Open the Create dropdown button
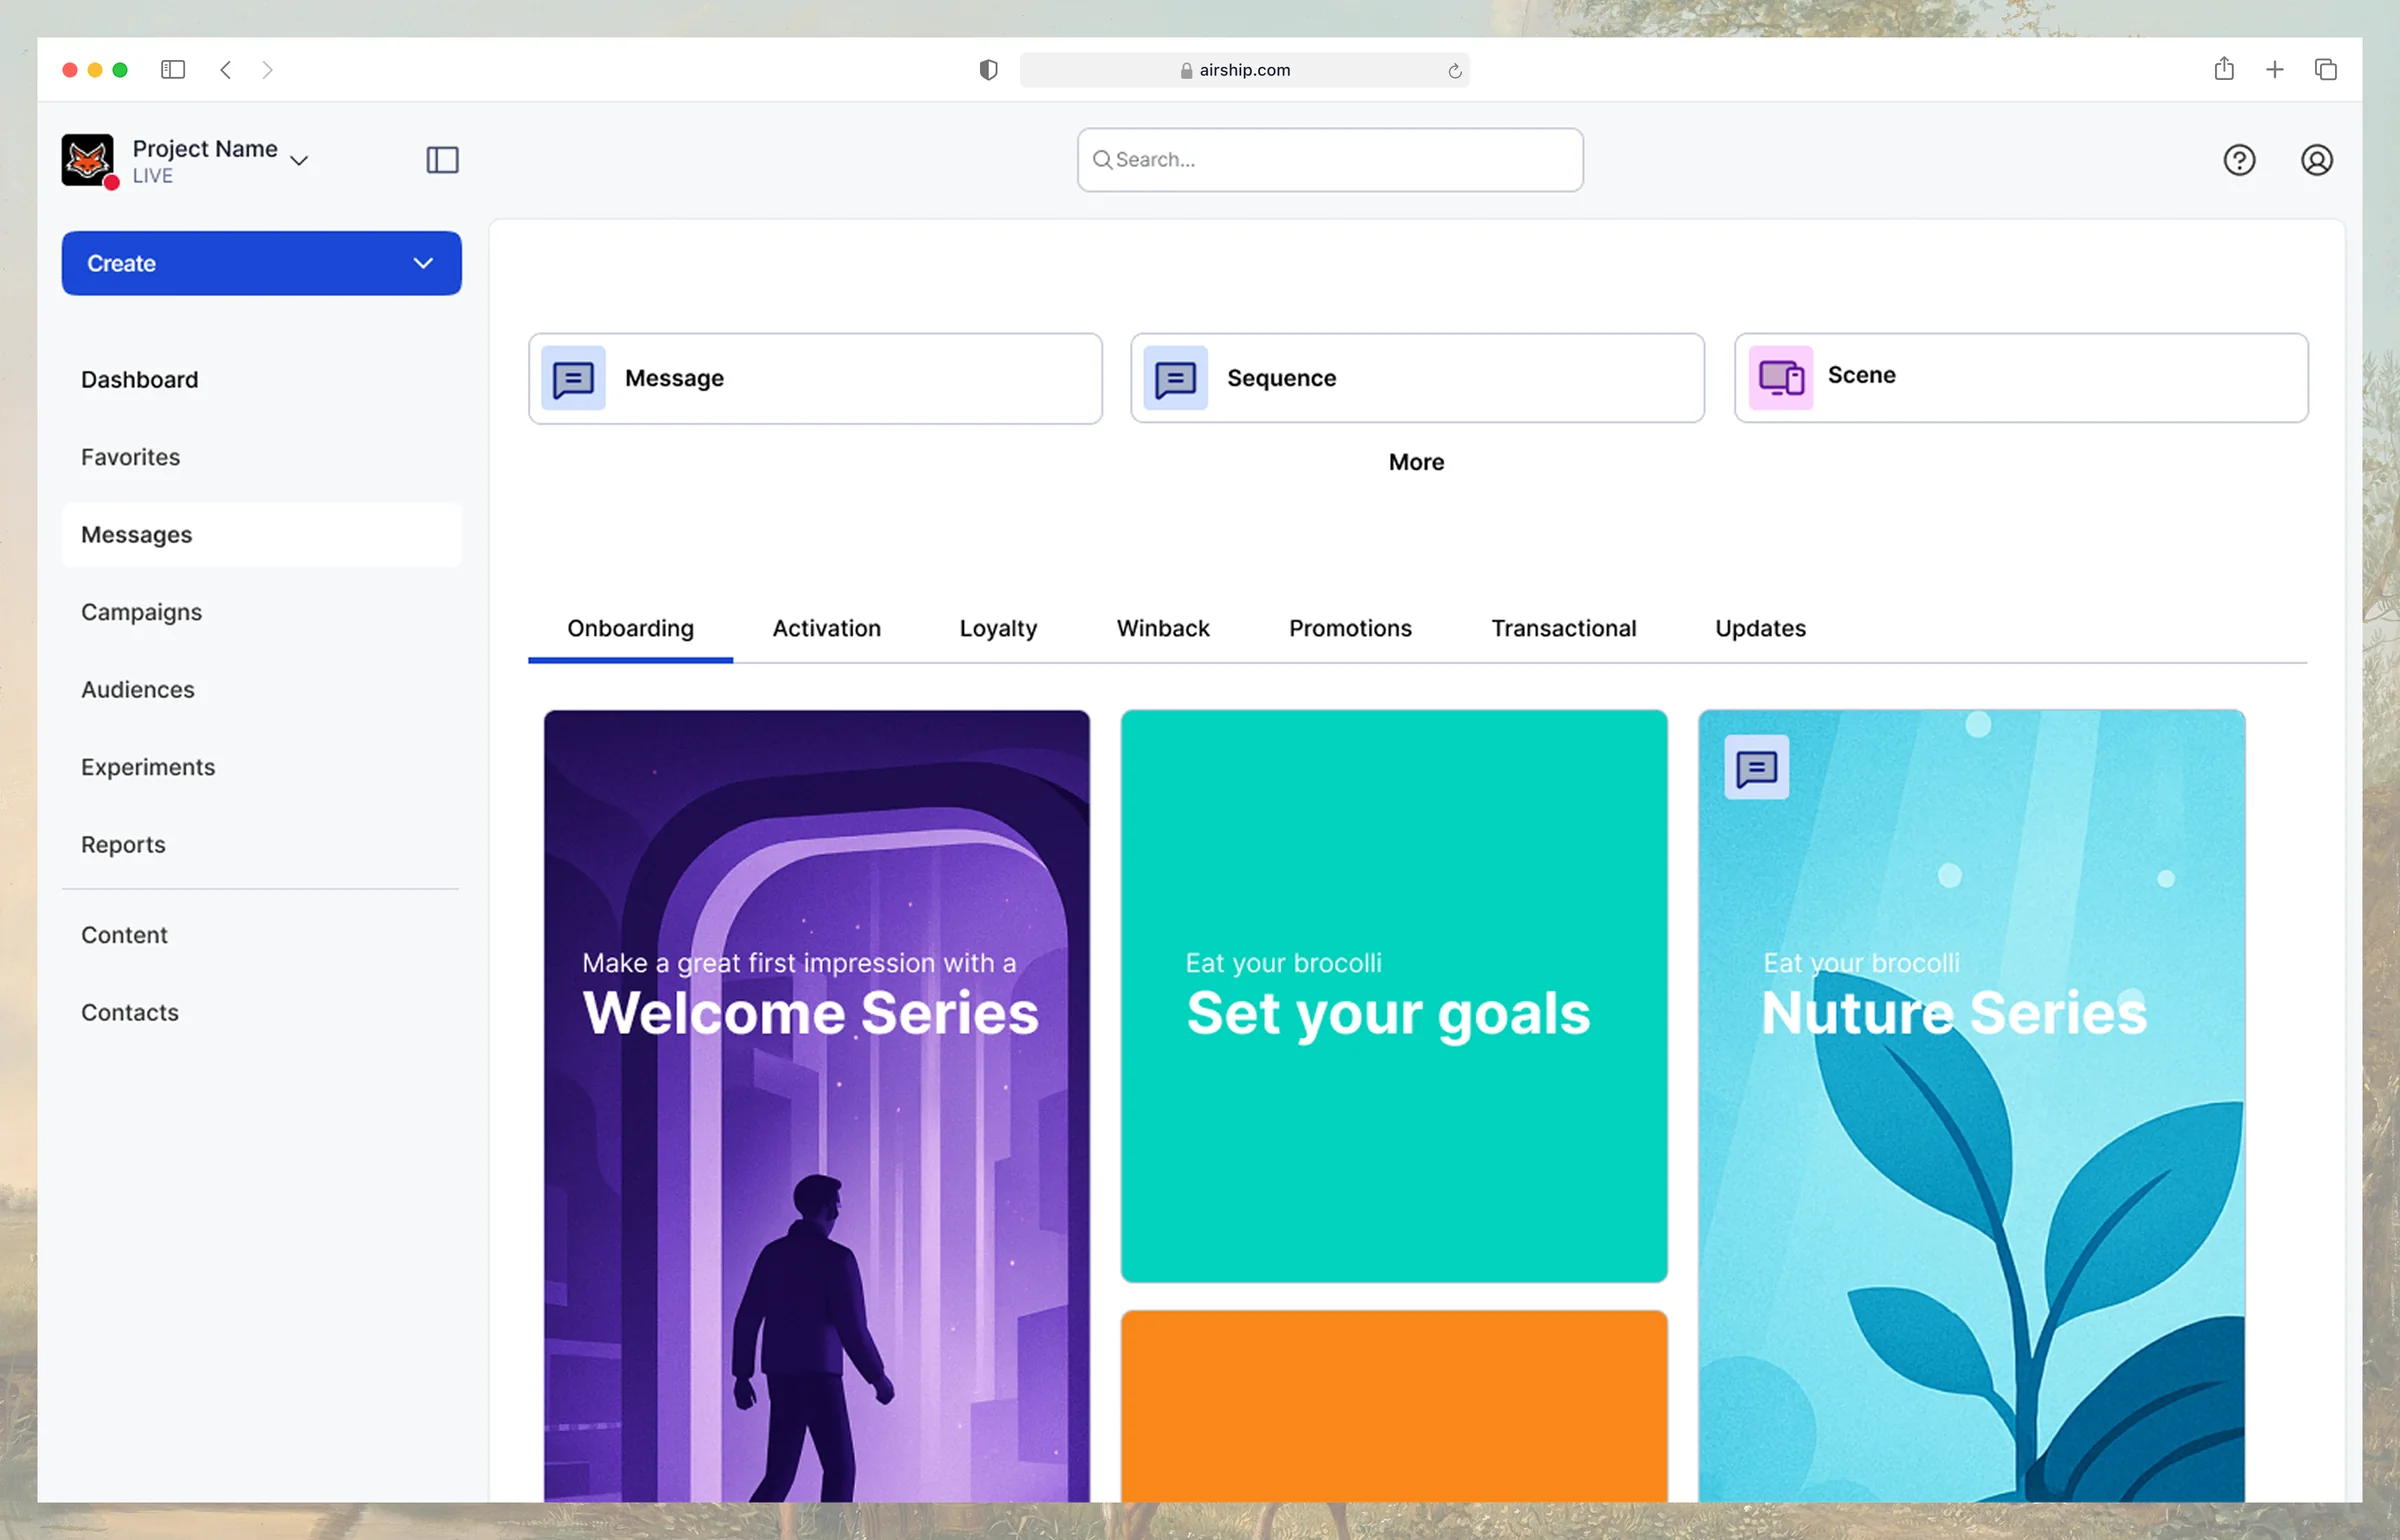 tap(262, 263)
